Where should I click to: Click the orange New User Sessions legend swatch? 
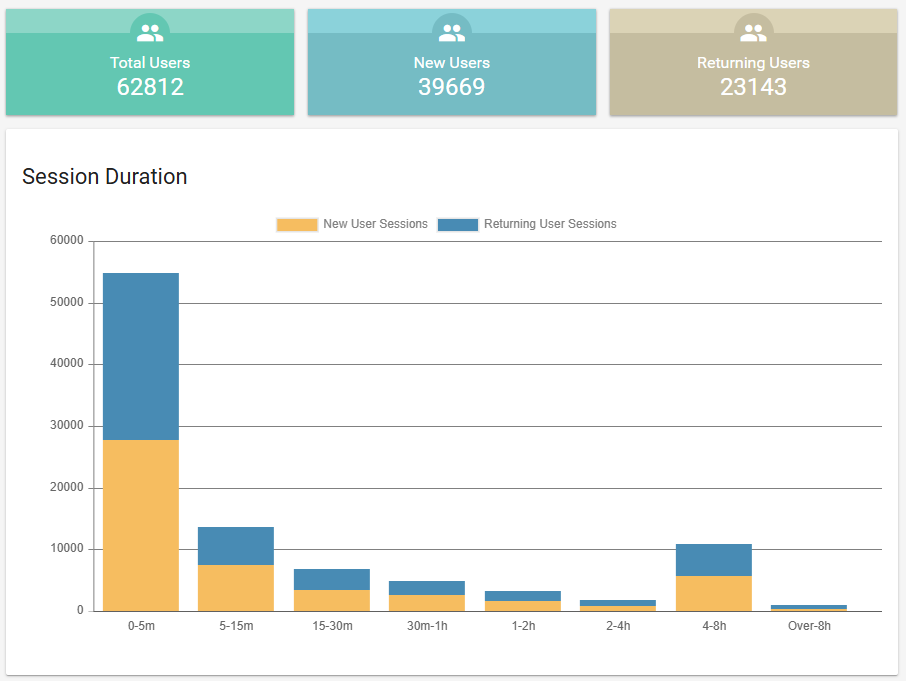pos(297,224)
